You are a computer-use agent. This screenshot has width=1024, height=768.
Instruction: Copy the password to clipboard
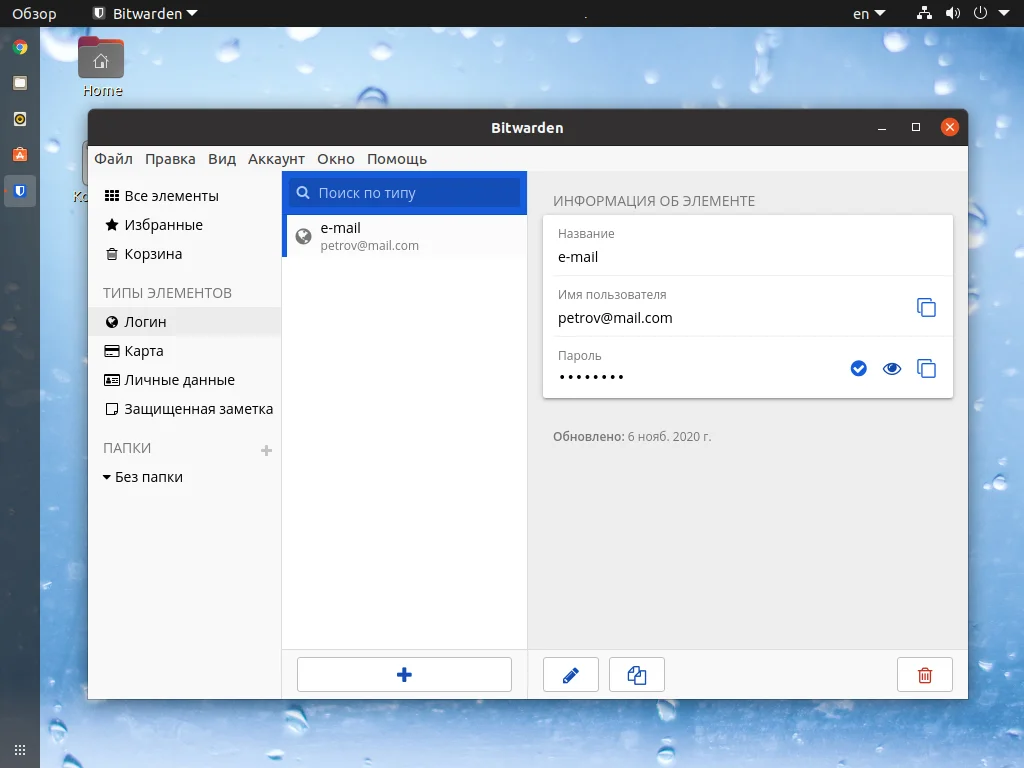(926, 369)
